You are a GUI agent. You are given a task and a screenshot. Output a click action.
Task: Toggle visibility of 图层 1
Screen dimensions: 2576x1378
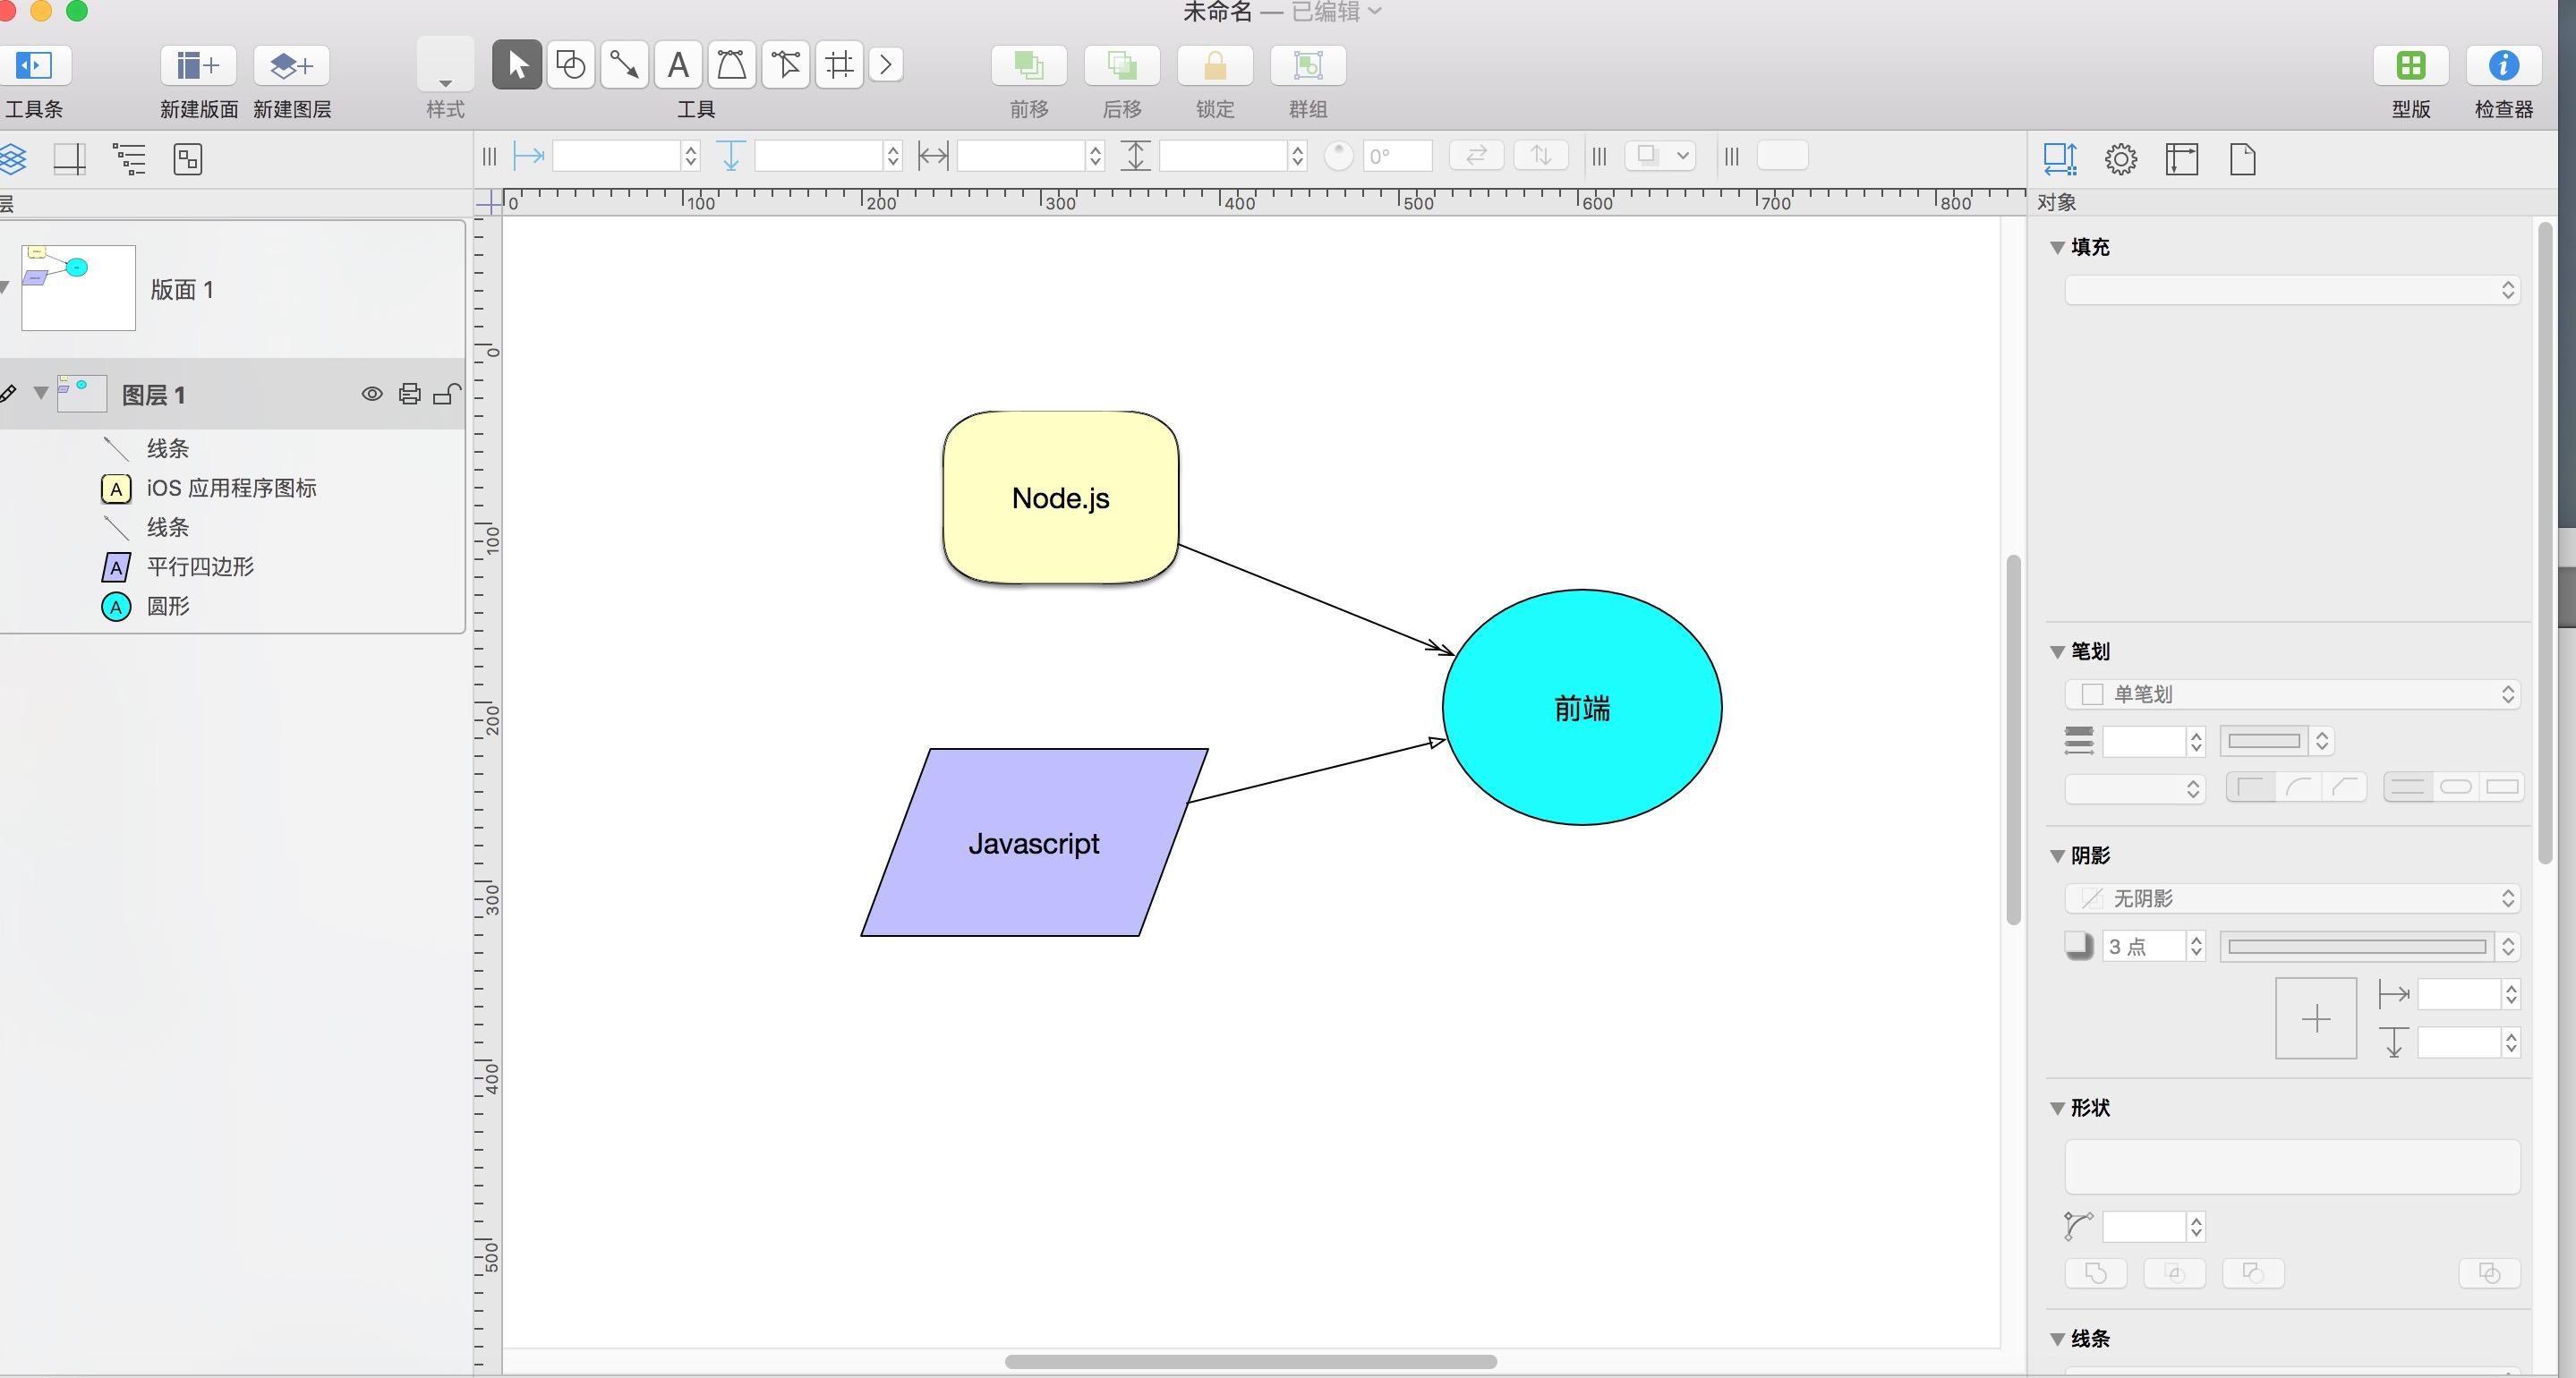372,393
